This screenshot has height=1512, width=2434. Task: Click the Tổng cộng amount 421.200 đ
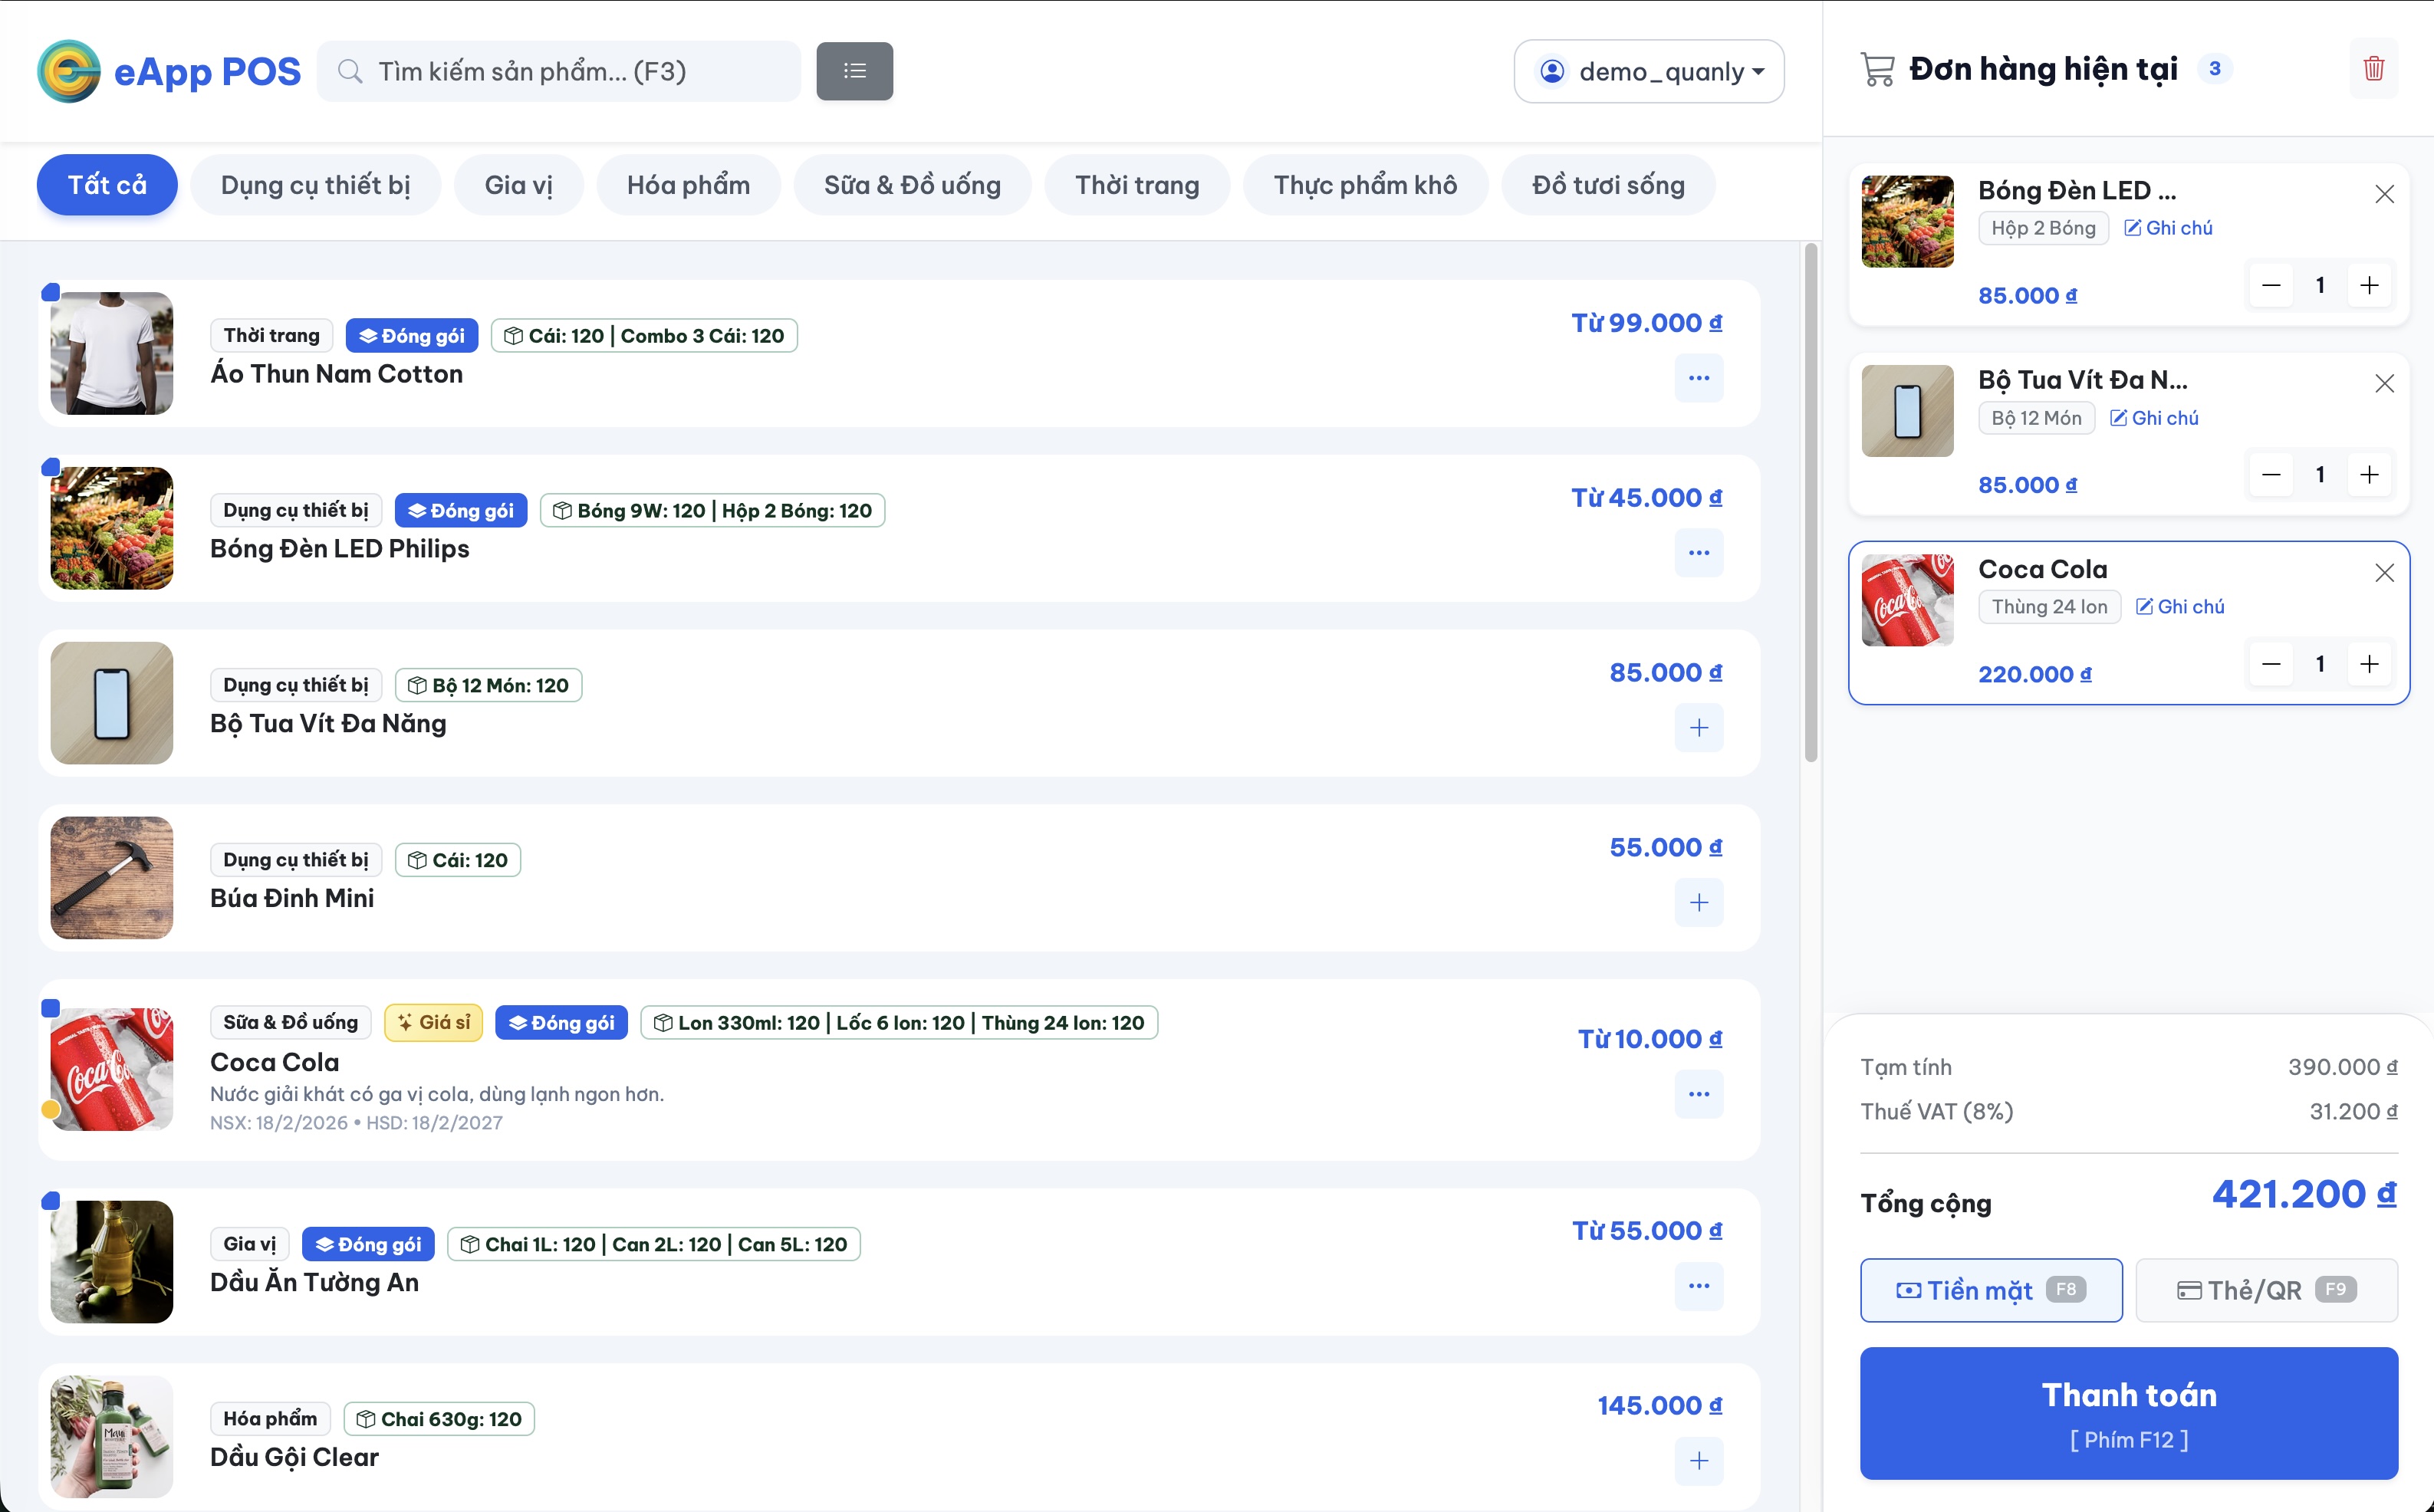tap(2304, 1194)
